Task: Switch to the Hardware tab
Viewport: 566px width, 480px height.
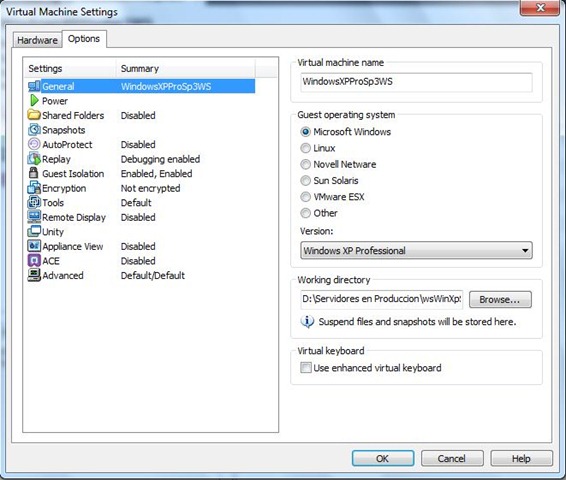Action: coord(37,40)
